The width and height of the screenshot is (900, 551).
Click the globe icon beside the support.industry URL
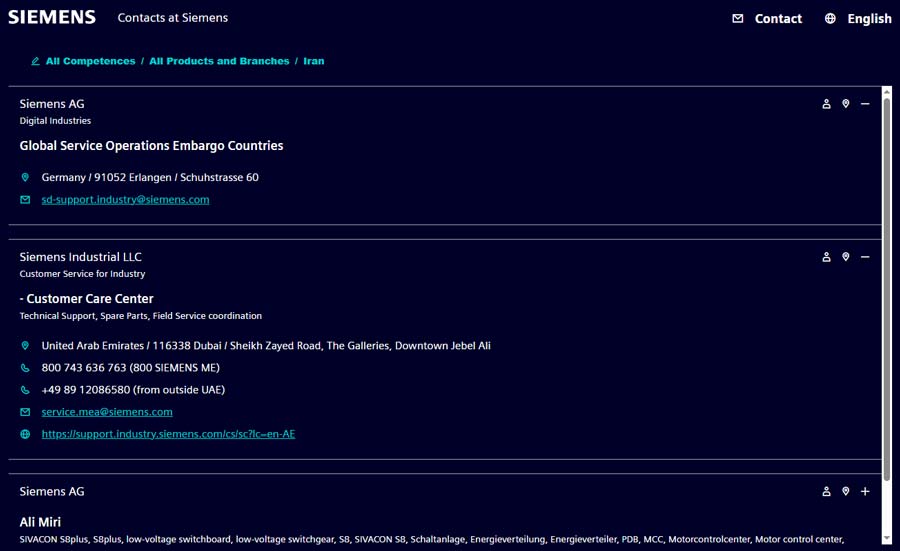tap(25, 434)
